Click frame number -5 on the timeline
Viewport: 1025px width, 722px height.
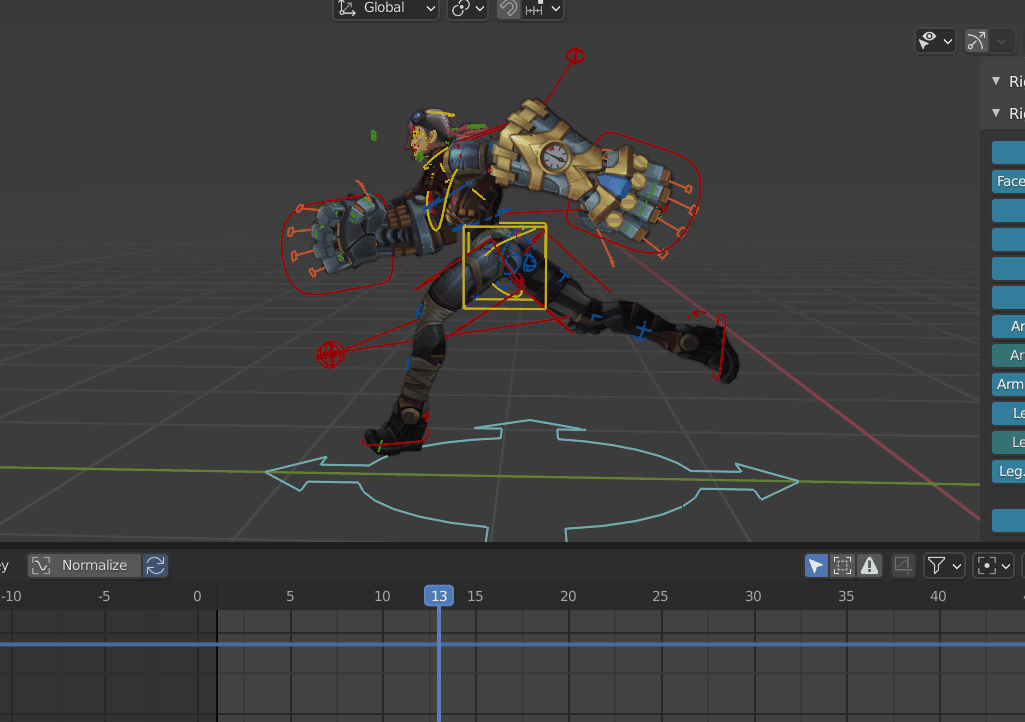(103, 596)
